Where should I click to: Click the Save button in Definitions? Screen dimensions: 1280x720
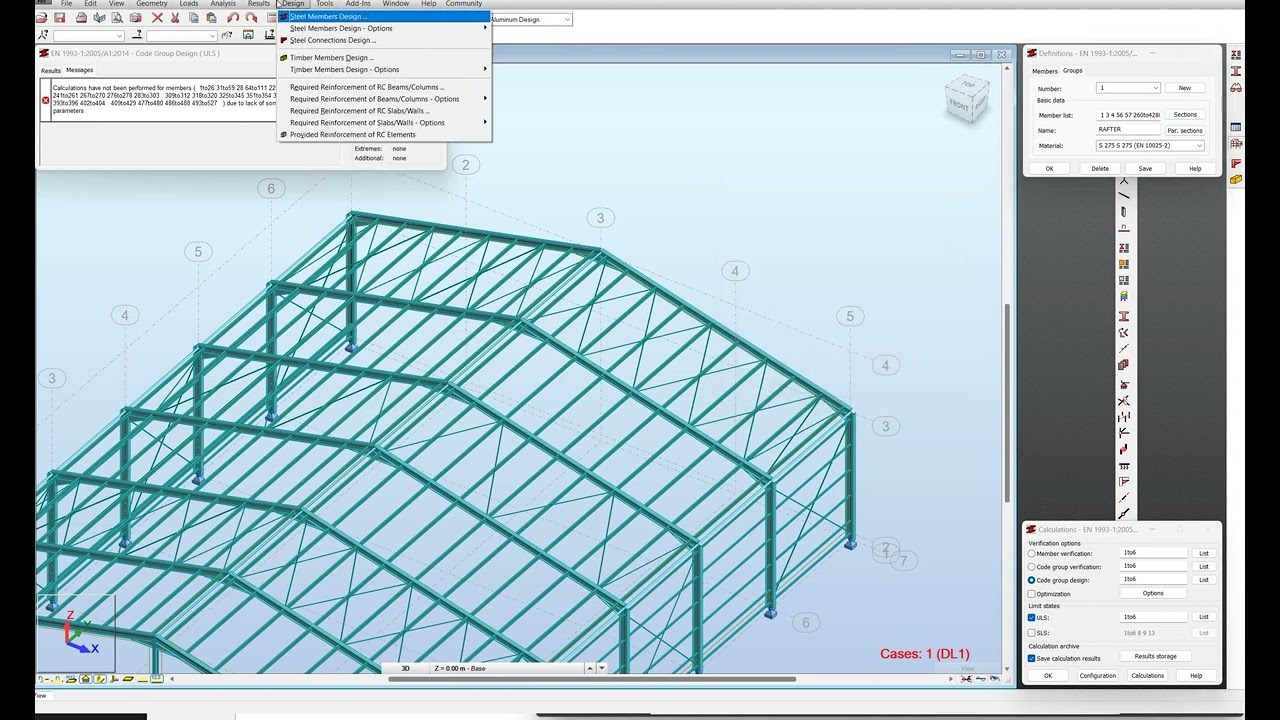pyautogui.click(x=1145, y=168)
